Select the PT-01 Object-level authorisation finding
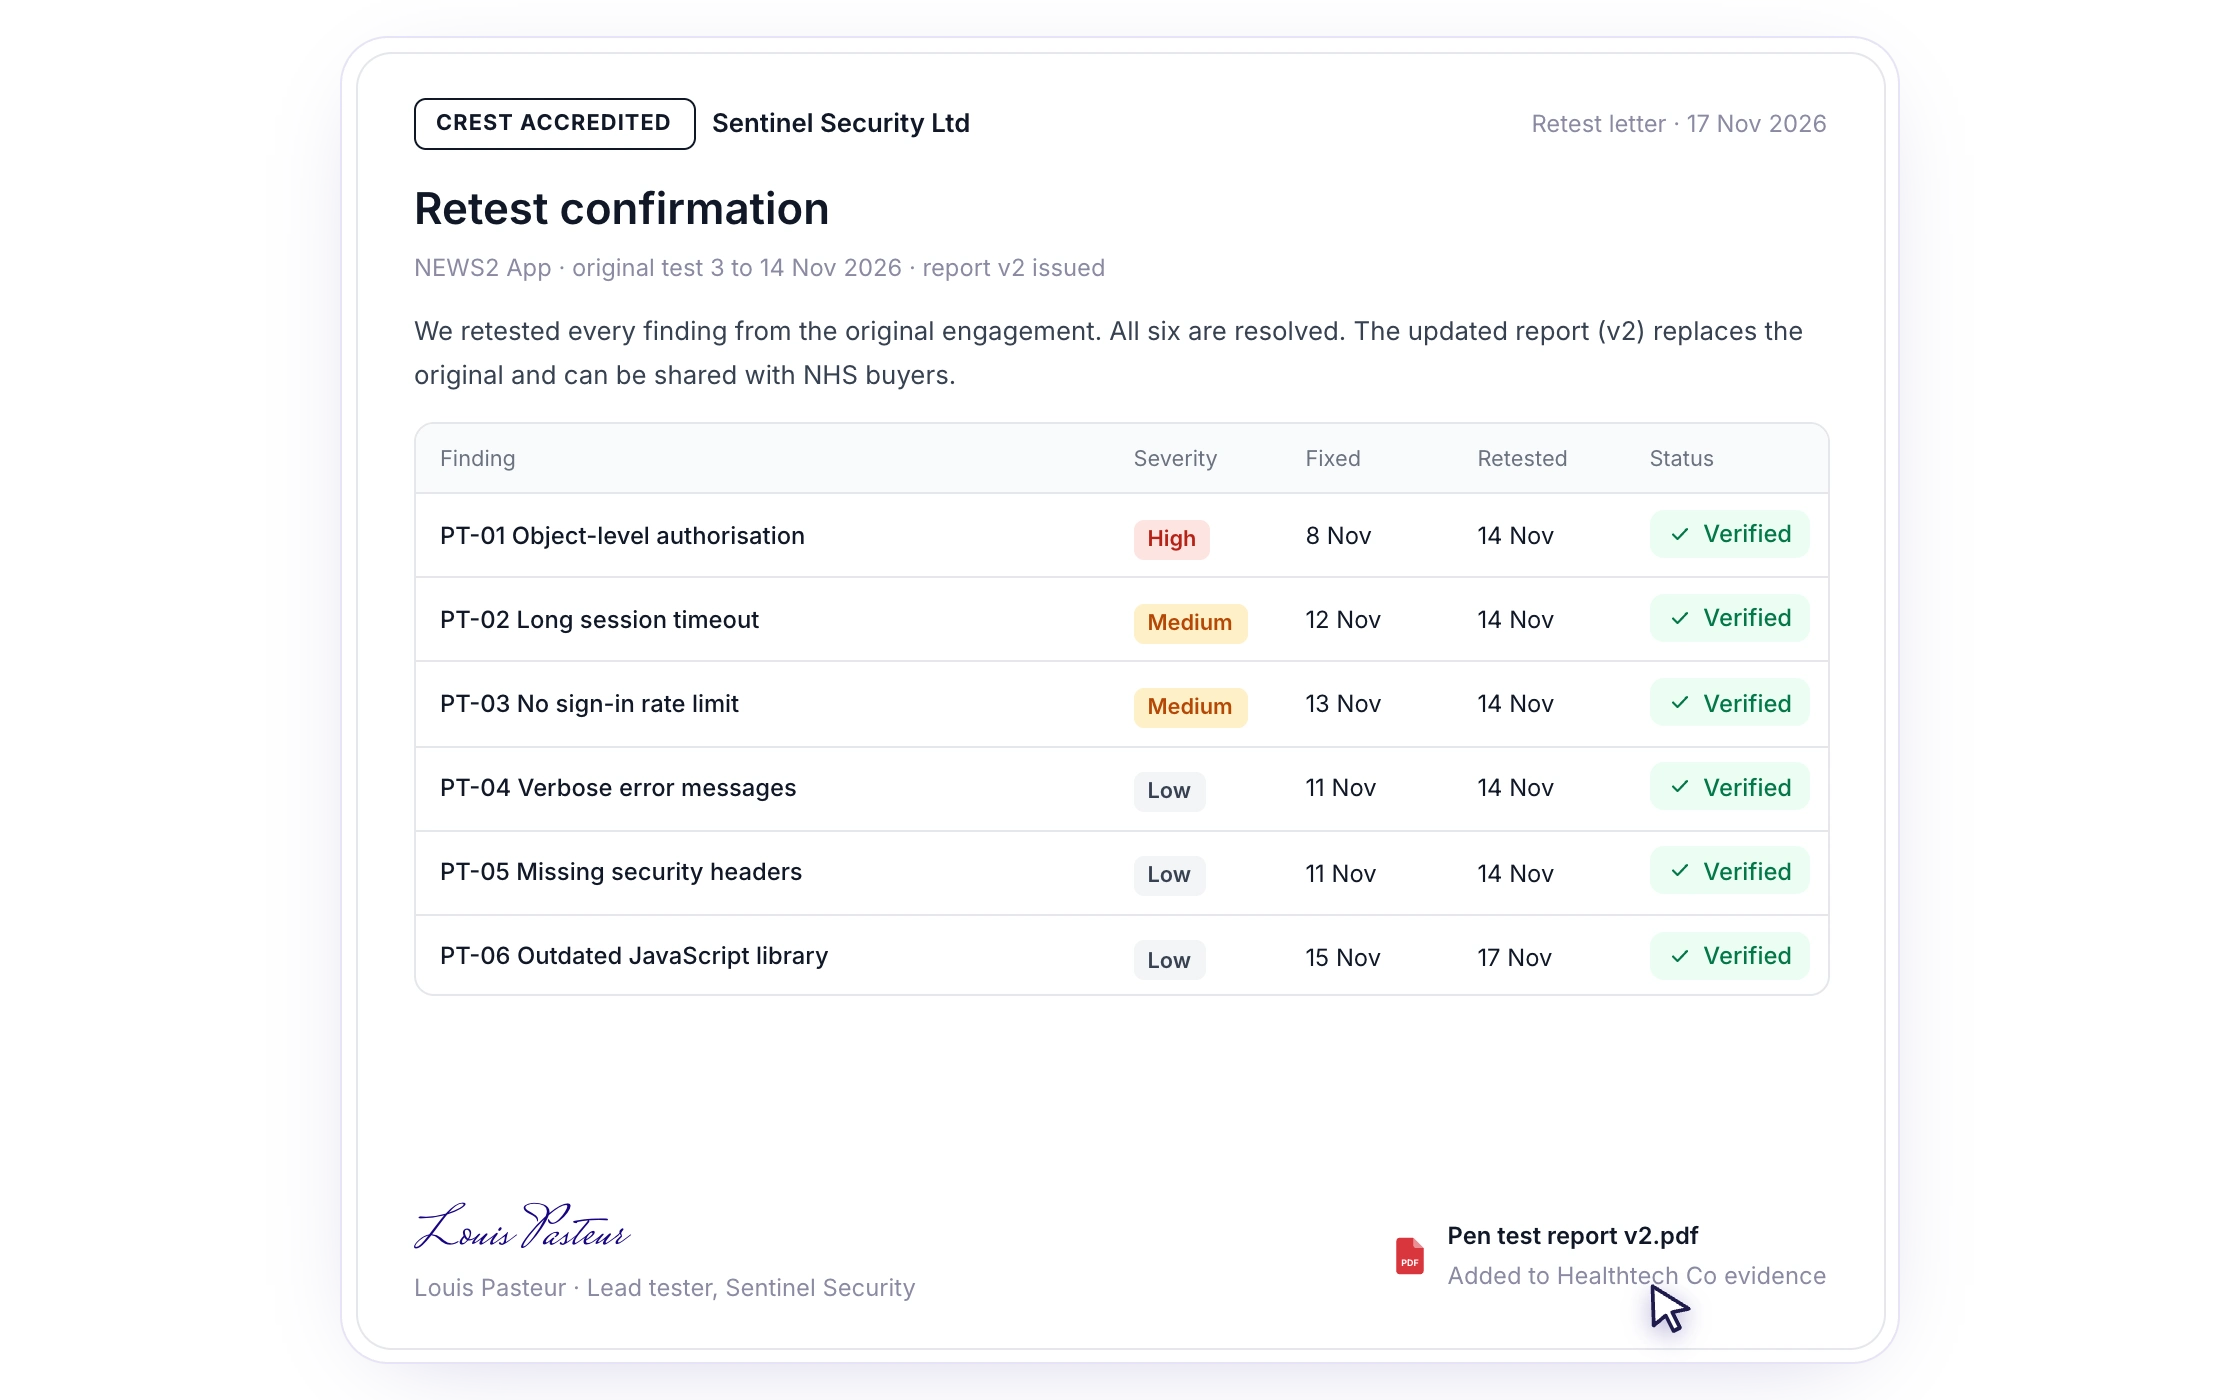 (622, 536)
